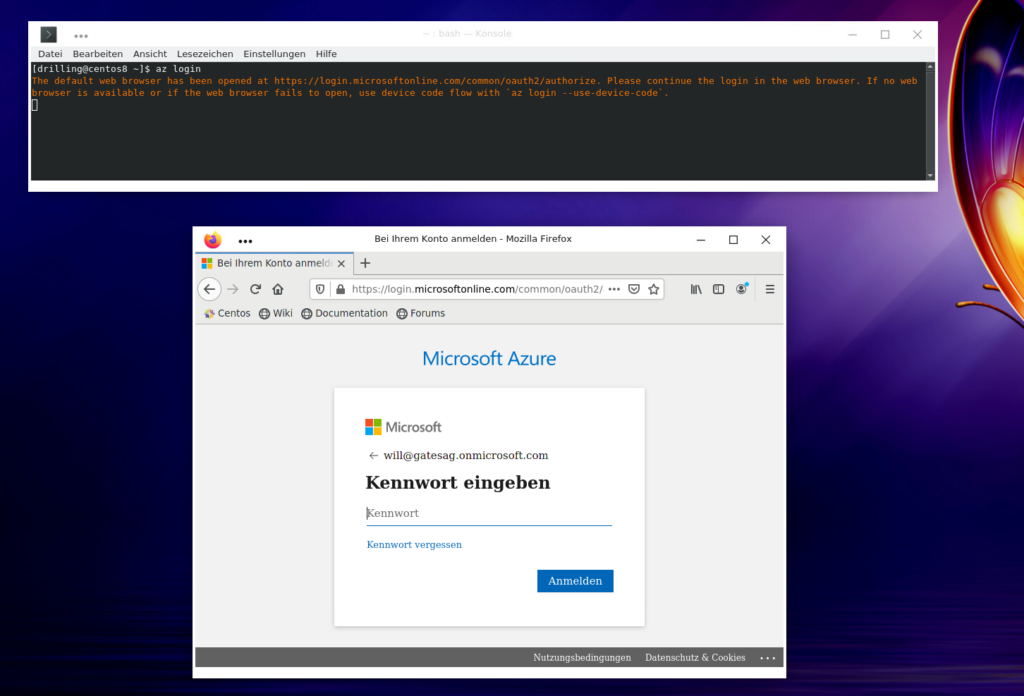Click the 'az login' command text in Konsole
1024x696 pixels.
pyautogui.click(x=178, y=69)
